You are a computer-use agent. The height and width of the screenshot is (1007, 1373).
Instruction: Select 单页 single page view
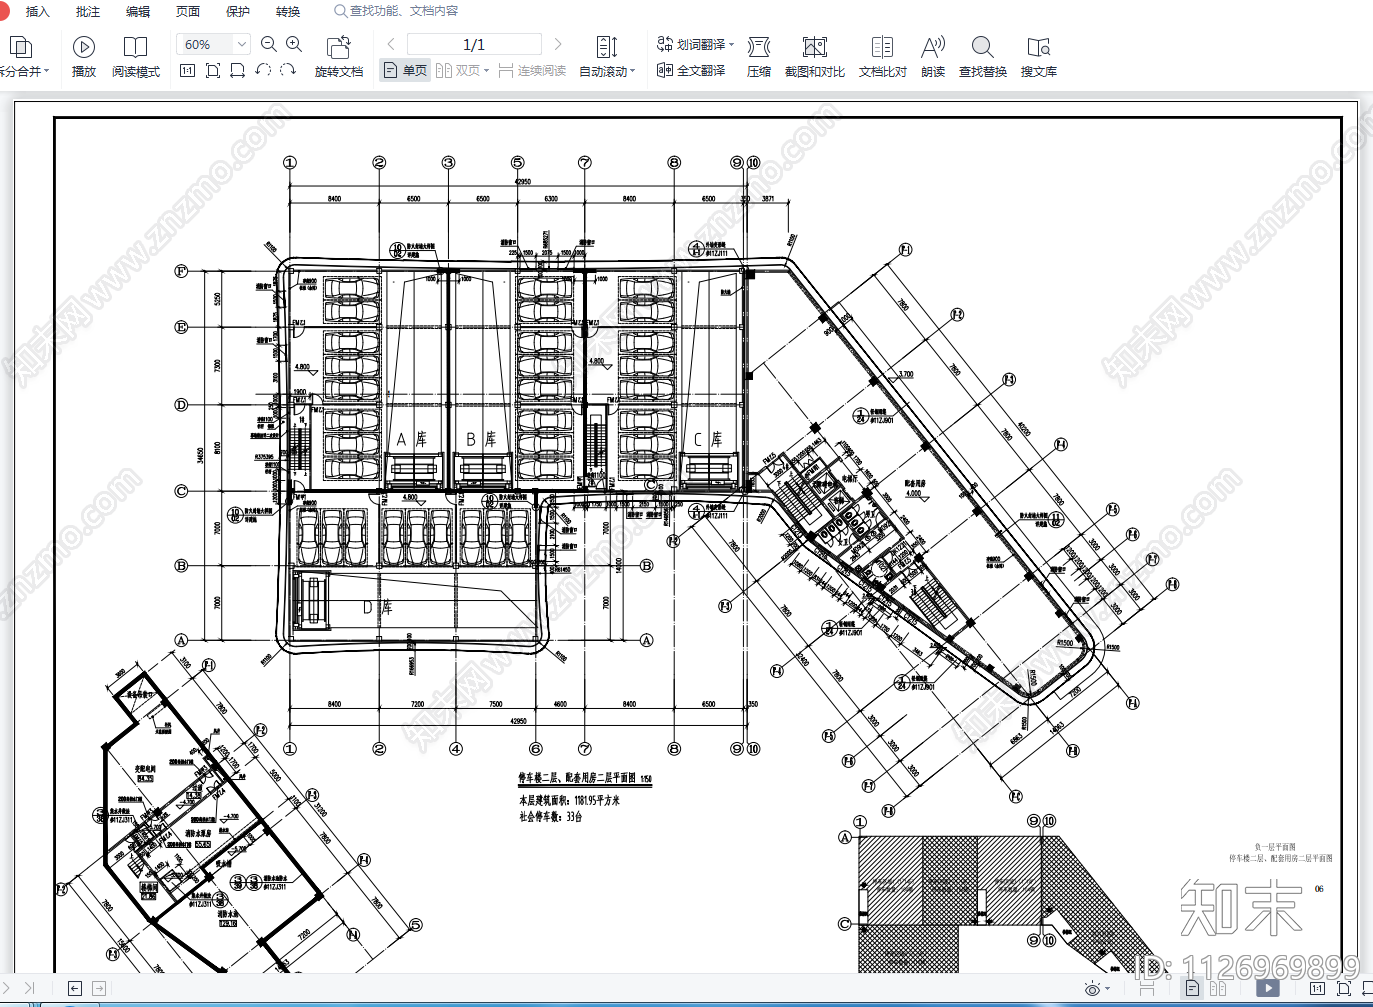[405, 71]
